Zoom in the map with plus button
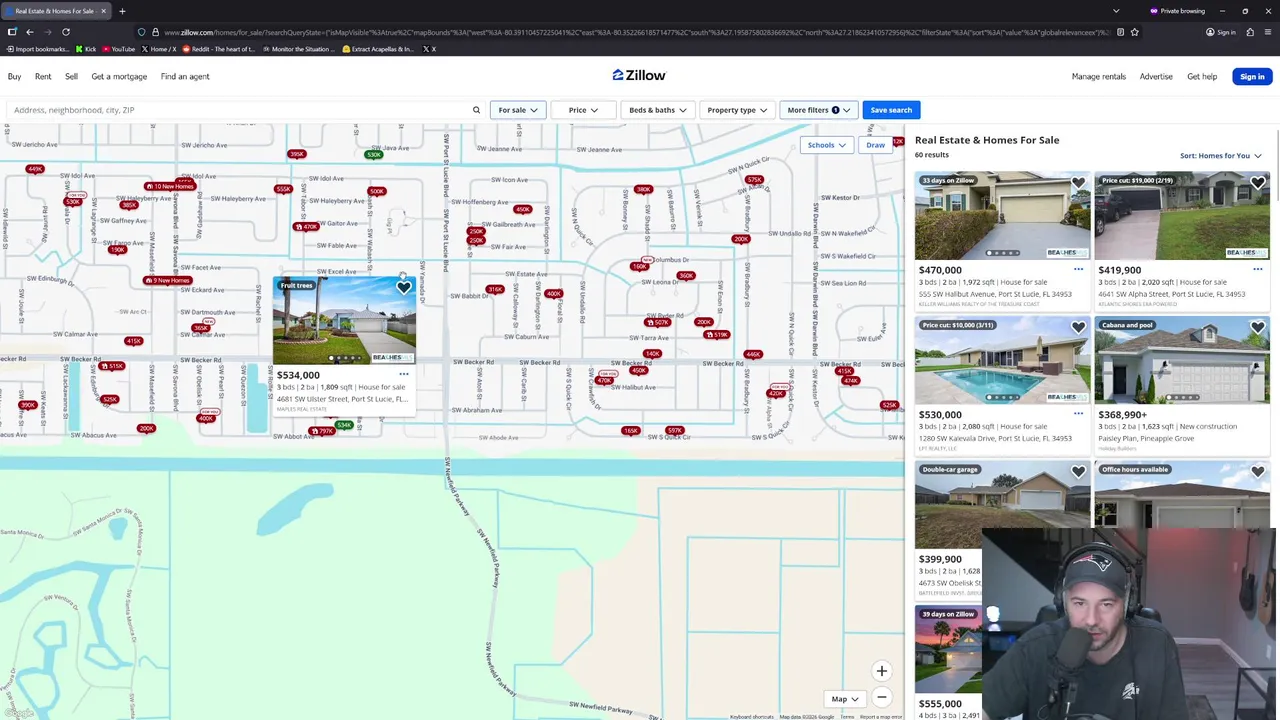 click(881, 672)
